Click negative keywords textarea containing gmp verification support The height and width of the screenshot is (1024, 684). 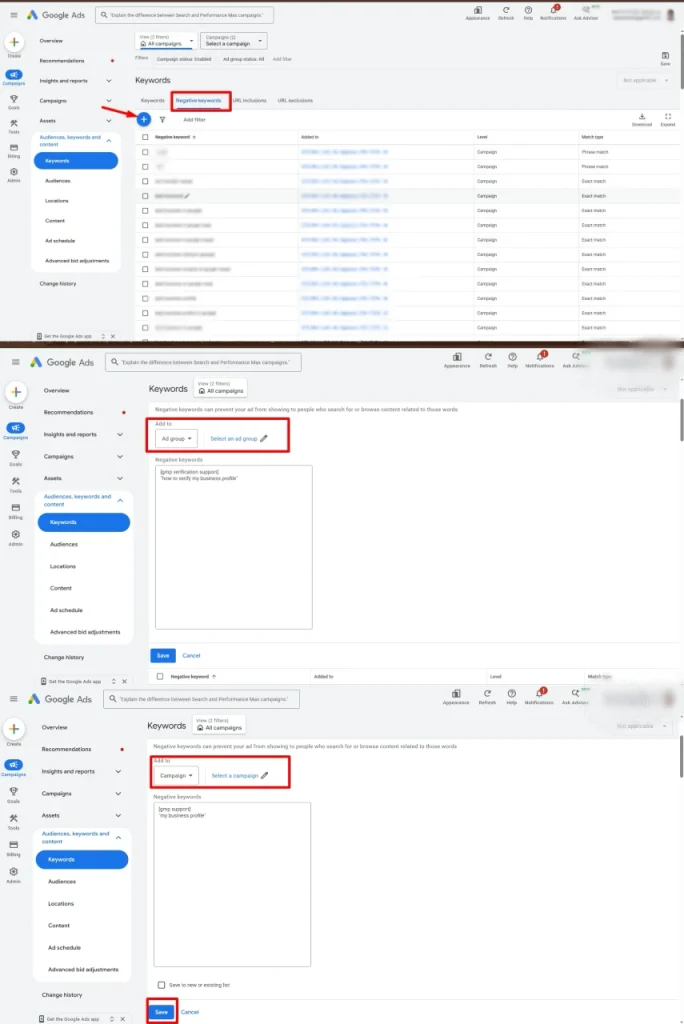pyautogui.click(x=234, y=547)
